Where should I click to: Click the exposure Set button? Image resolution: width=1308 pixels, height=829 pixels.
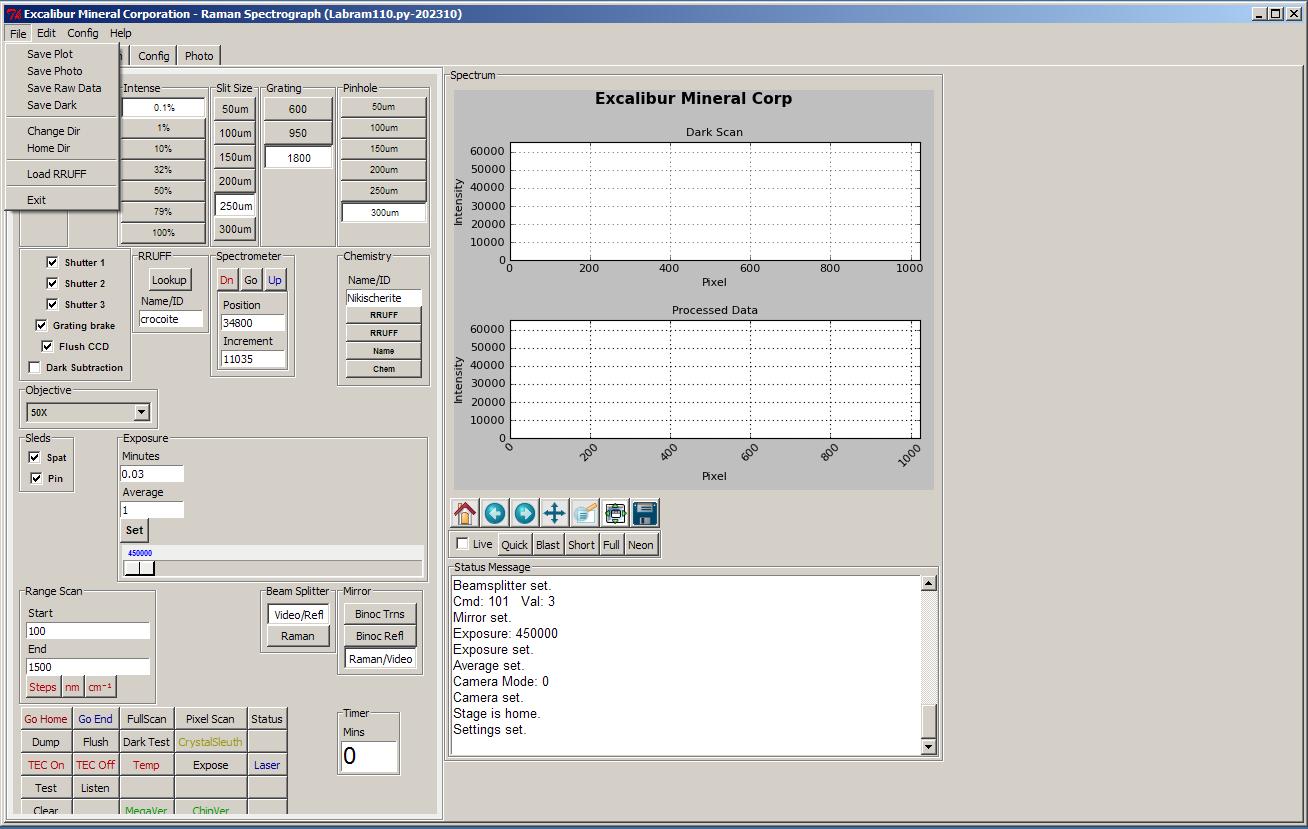pos(134,530)
